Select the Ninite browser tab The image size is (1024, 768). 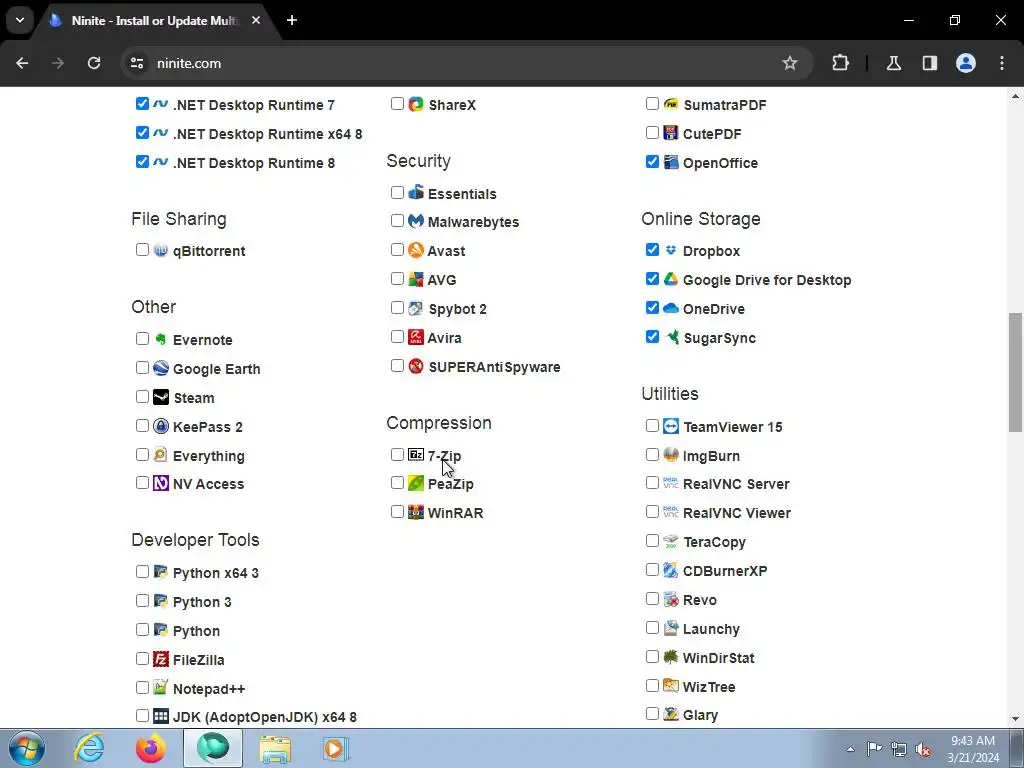[154, 21]
